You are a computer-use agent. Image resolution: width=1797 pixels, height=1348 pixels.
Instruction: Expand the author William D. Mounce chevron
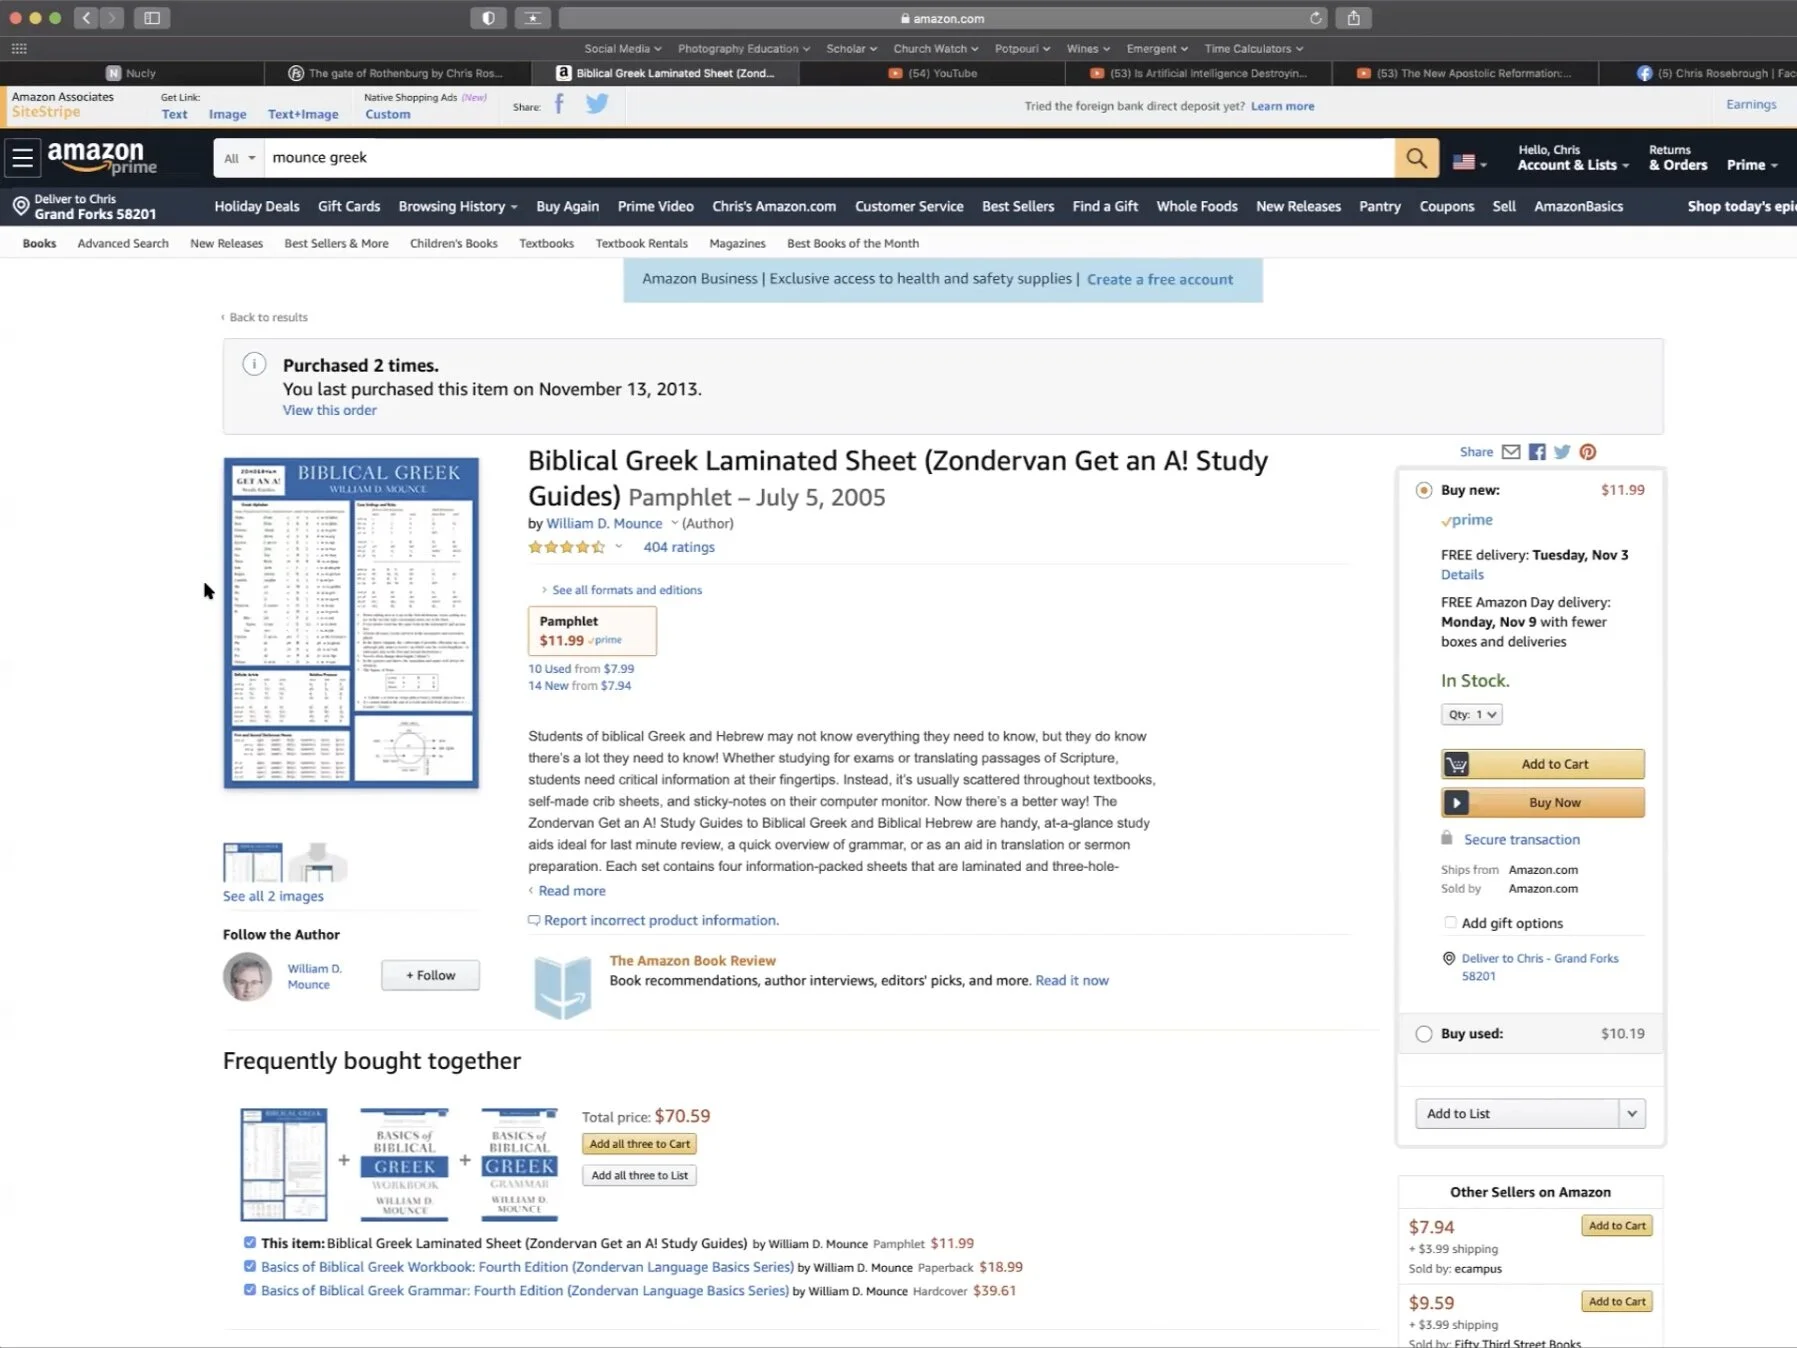(x=674, y=523)
